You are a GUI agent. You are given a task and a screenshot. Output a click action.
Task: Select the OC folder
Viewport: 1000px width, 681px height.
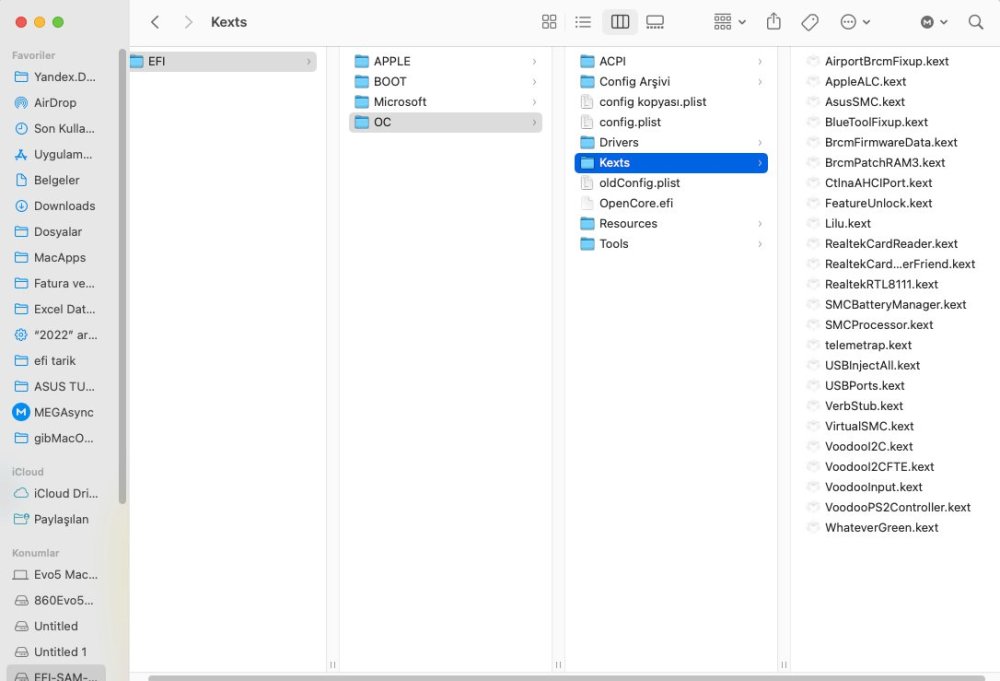point(446,122)
